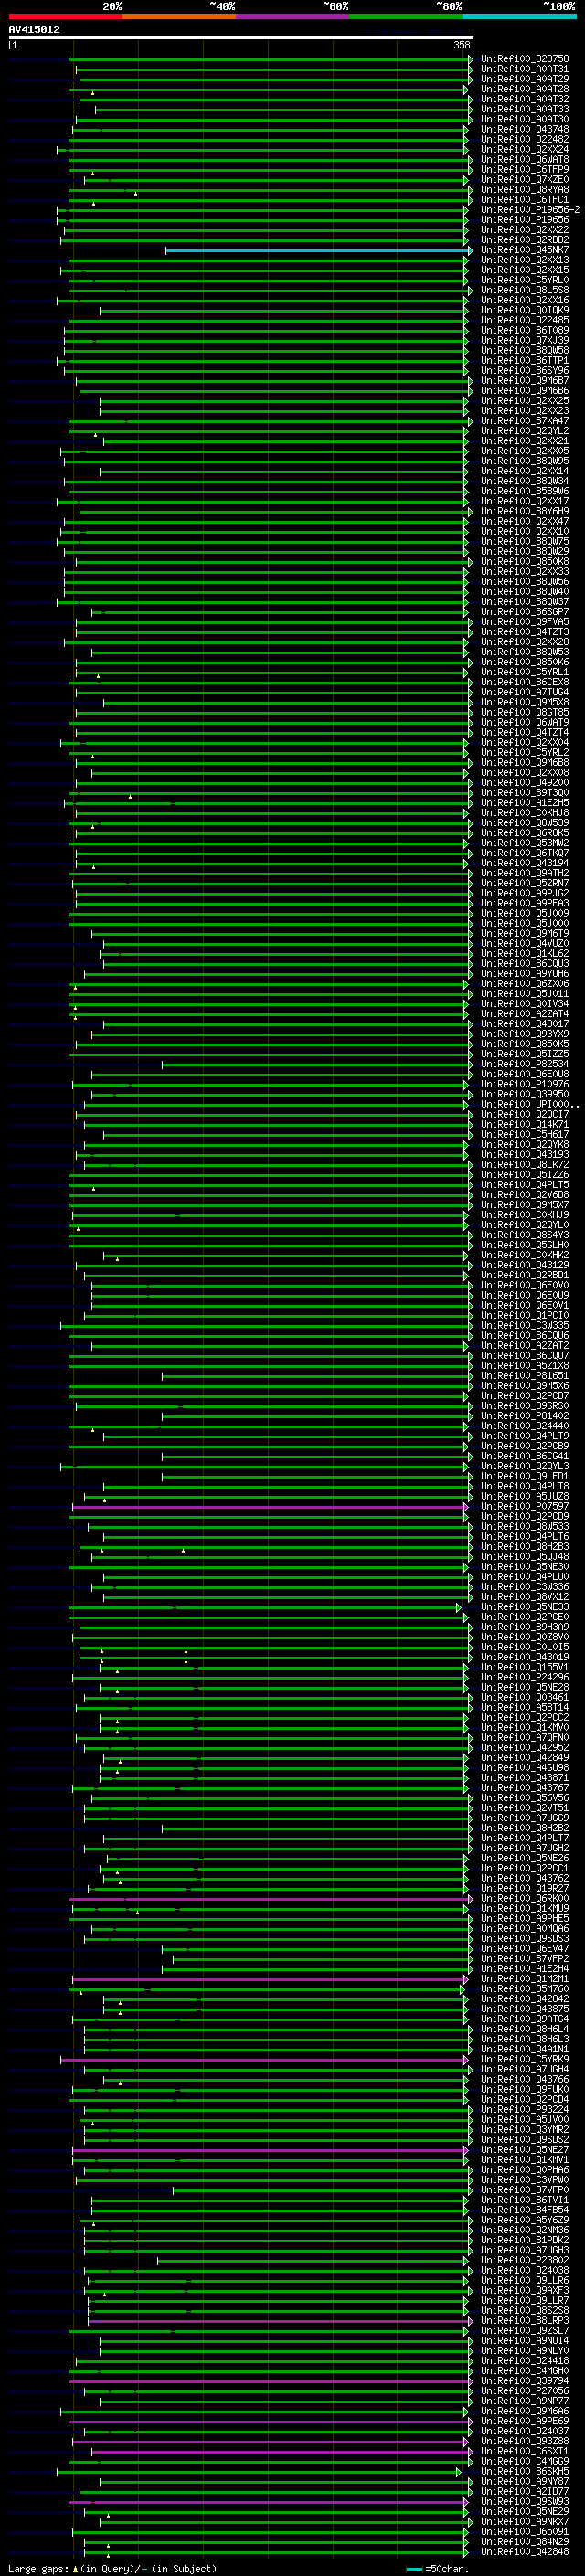Viewport: 585px width, 2576px height.
Task: Click label UniRef100_Q2XX22
Action: (x=525, y=230)
